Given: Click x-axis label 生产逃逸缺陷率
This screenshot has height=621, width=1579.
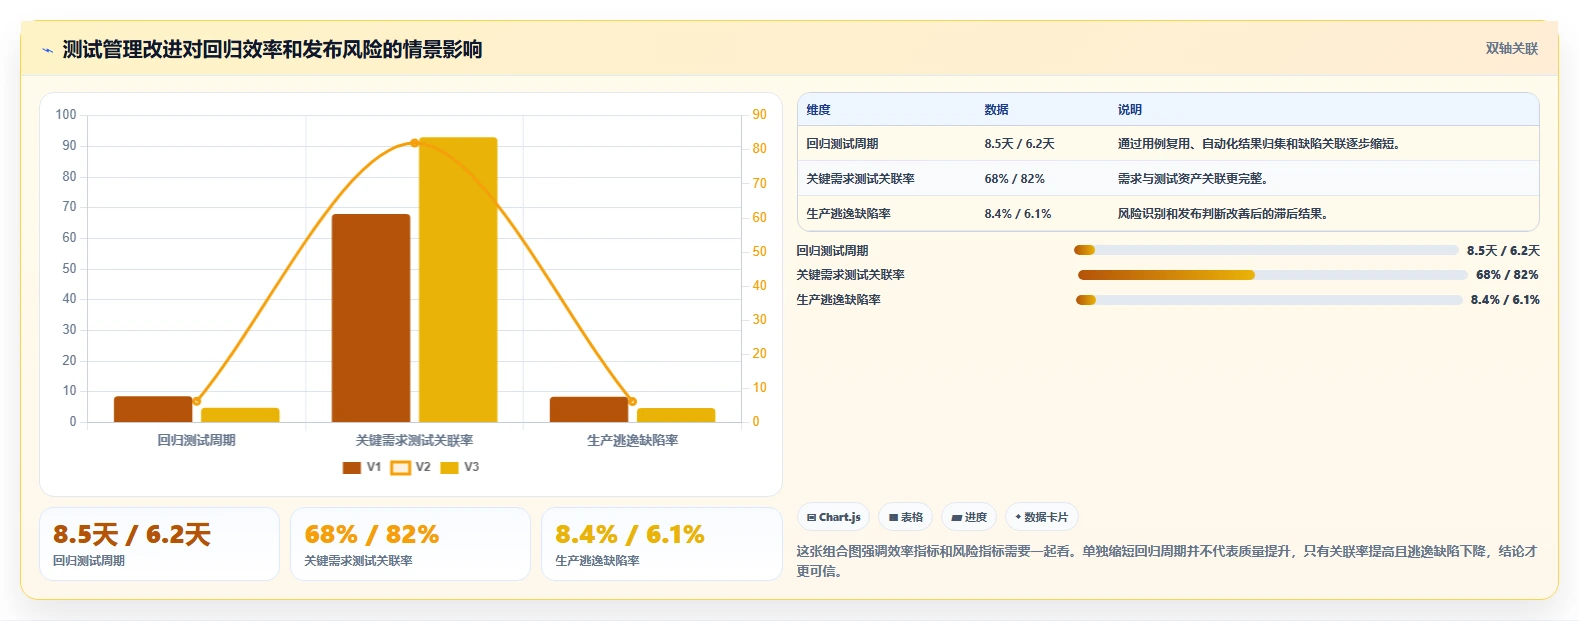Looking at the screenshot, I should coord(632,440).
